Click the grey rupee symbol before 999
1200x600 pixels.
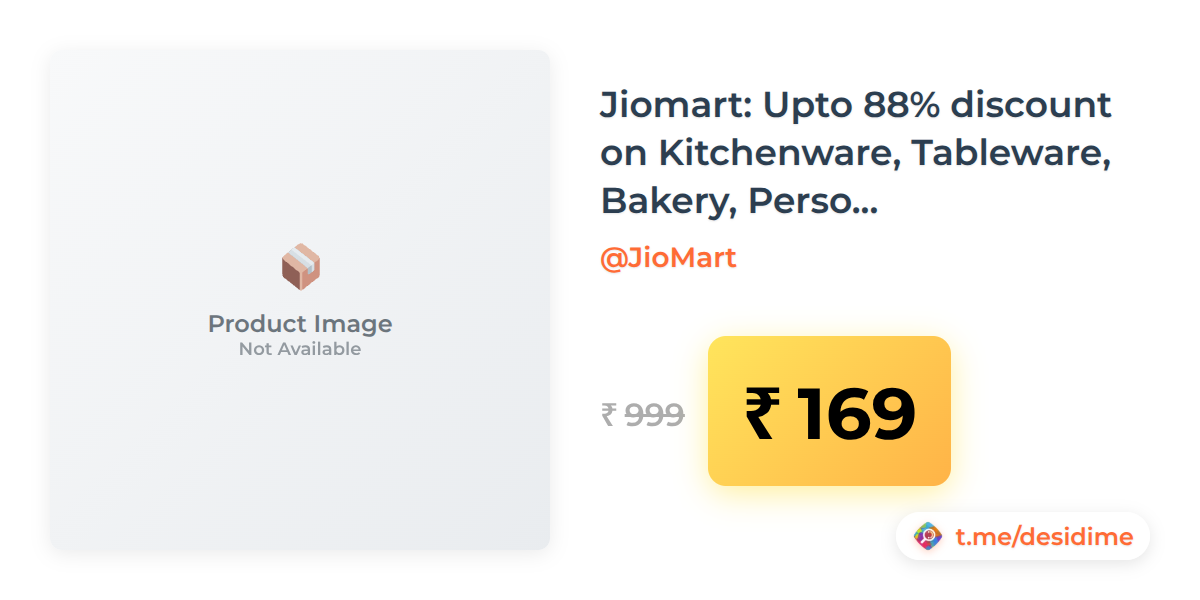608,414
